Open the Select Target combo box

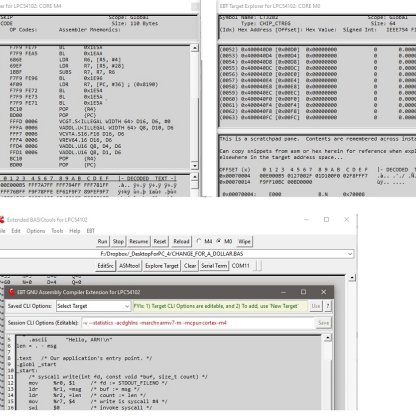point(93,306)
